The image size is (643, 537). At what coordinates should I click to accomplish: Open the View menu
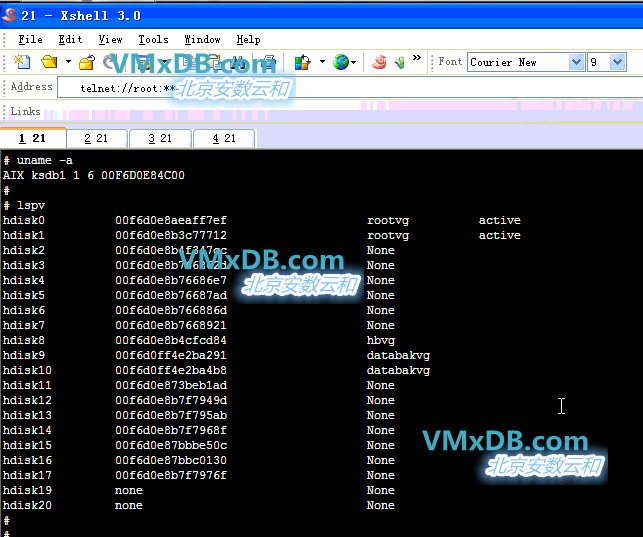click(x=110, y=40)
